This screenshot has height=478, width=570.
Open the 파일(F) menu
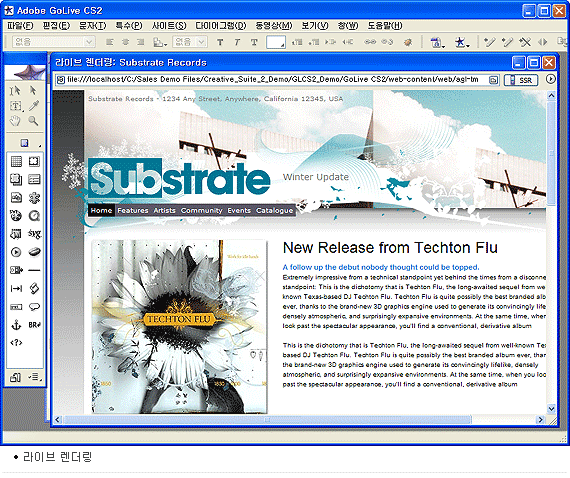pos(20,25)
